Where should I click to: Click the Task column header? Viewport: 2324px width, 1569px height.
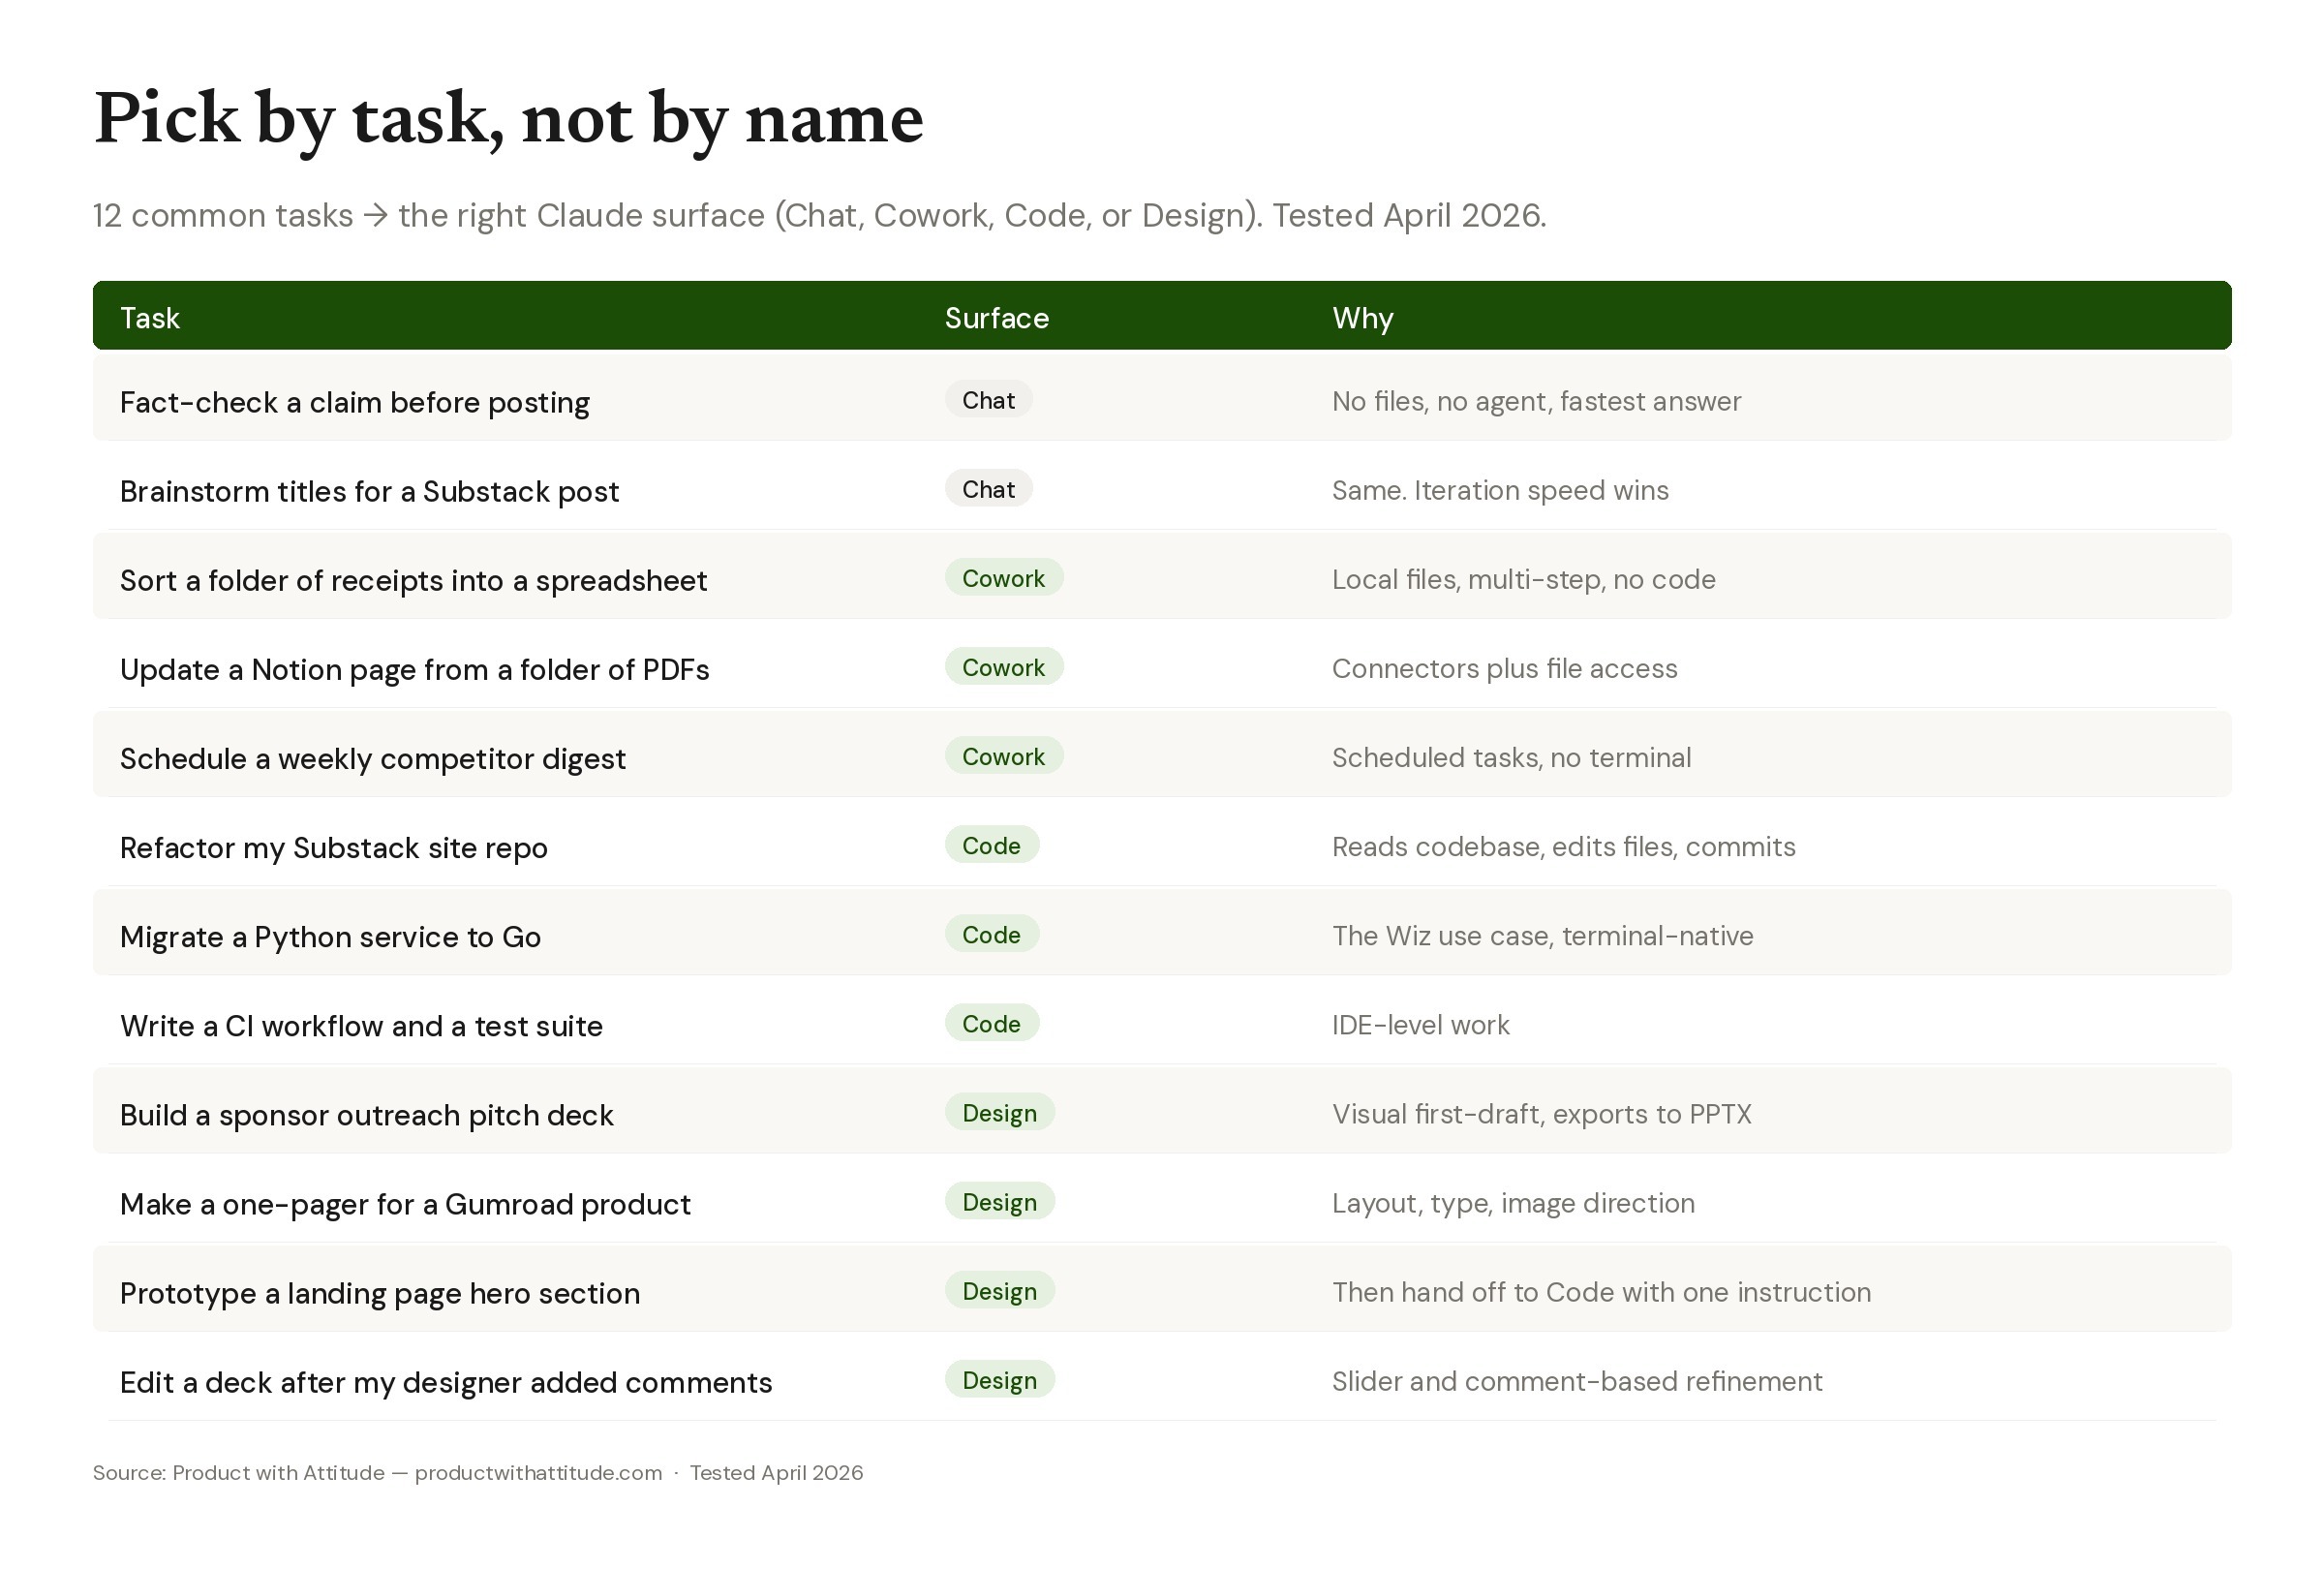click(x=150, y=318)
